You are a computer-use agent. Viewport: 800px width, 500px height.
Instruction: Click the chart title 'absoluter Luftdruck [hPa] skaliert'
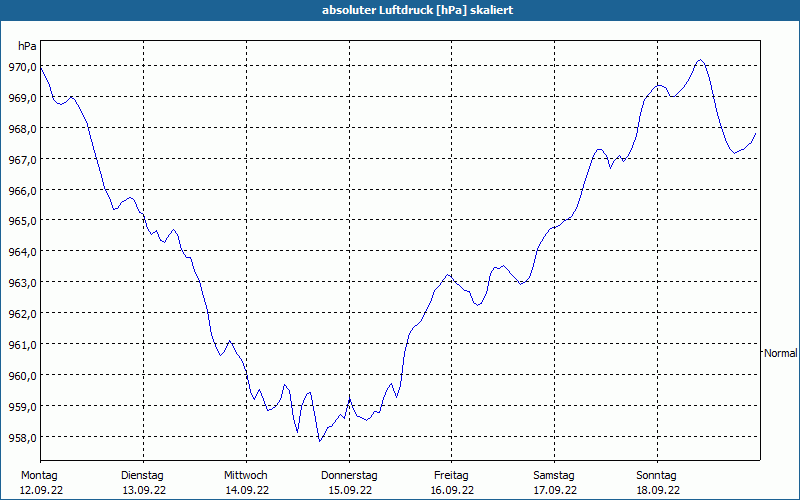coord(417,10)
